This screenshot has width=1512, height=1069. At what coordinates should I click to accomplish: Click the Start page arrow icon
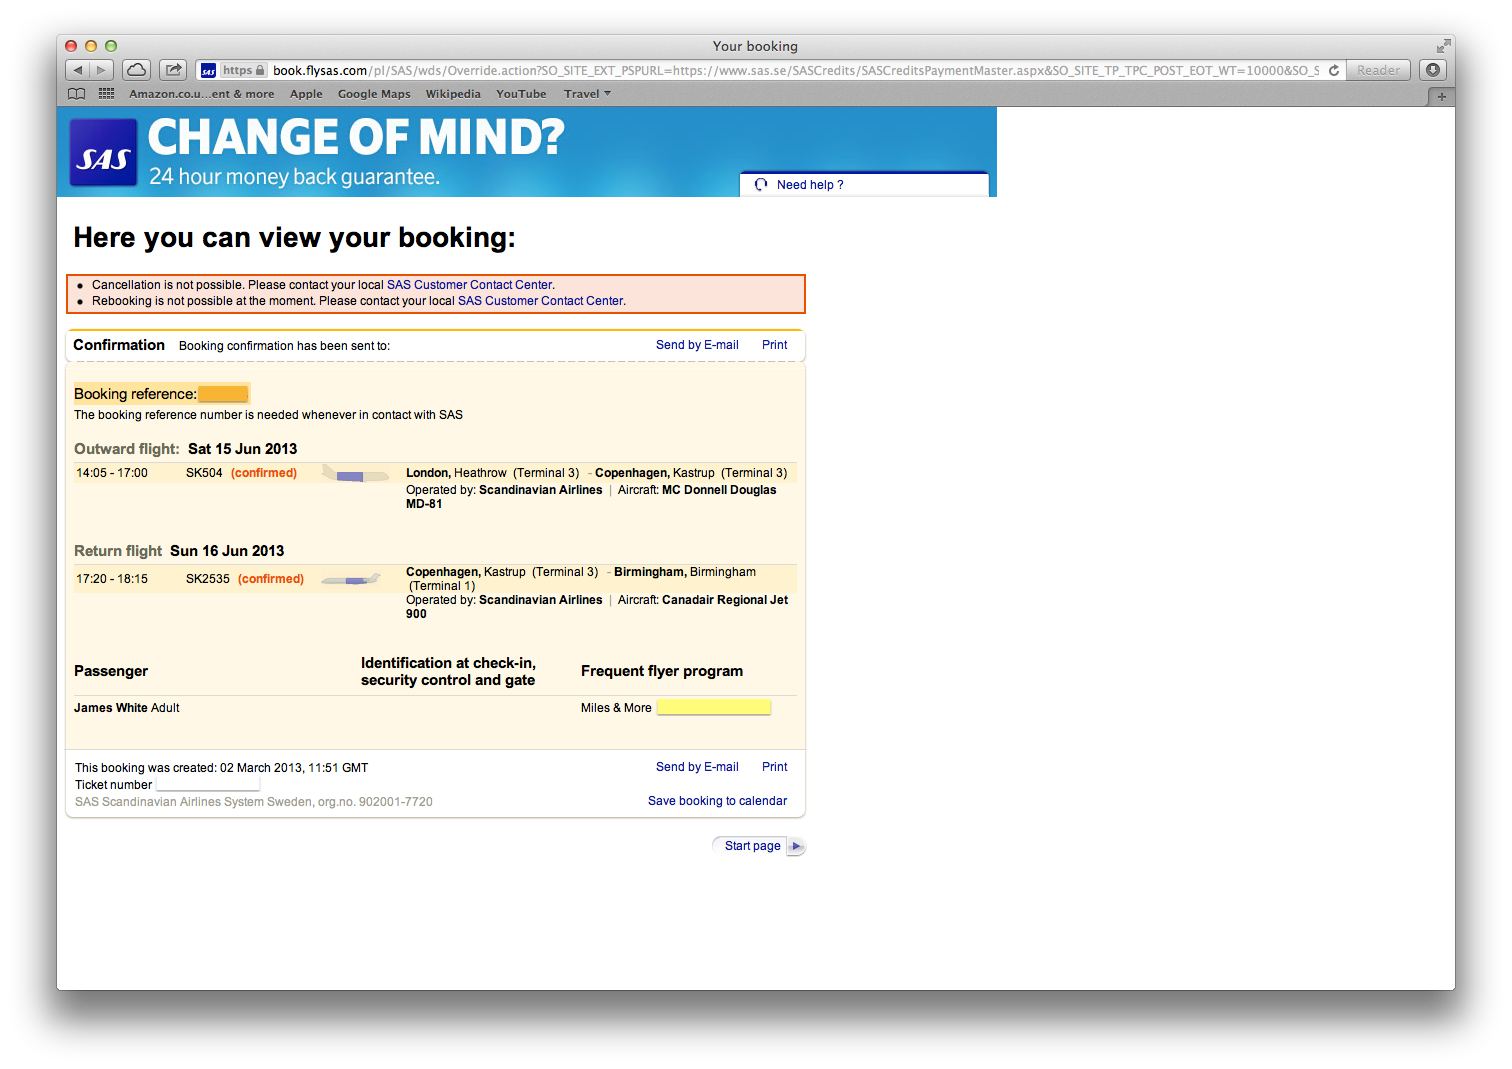click(x=796, y=846)
